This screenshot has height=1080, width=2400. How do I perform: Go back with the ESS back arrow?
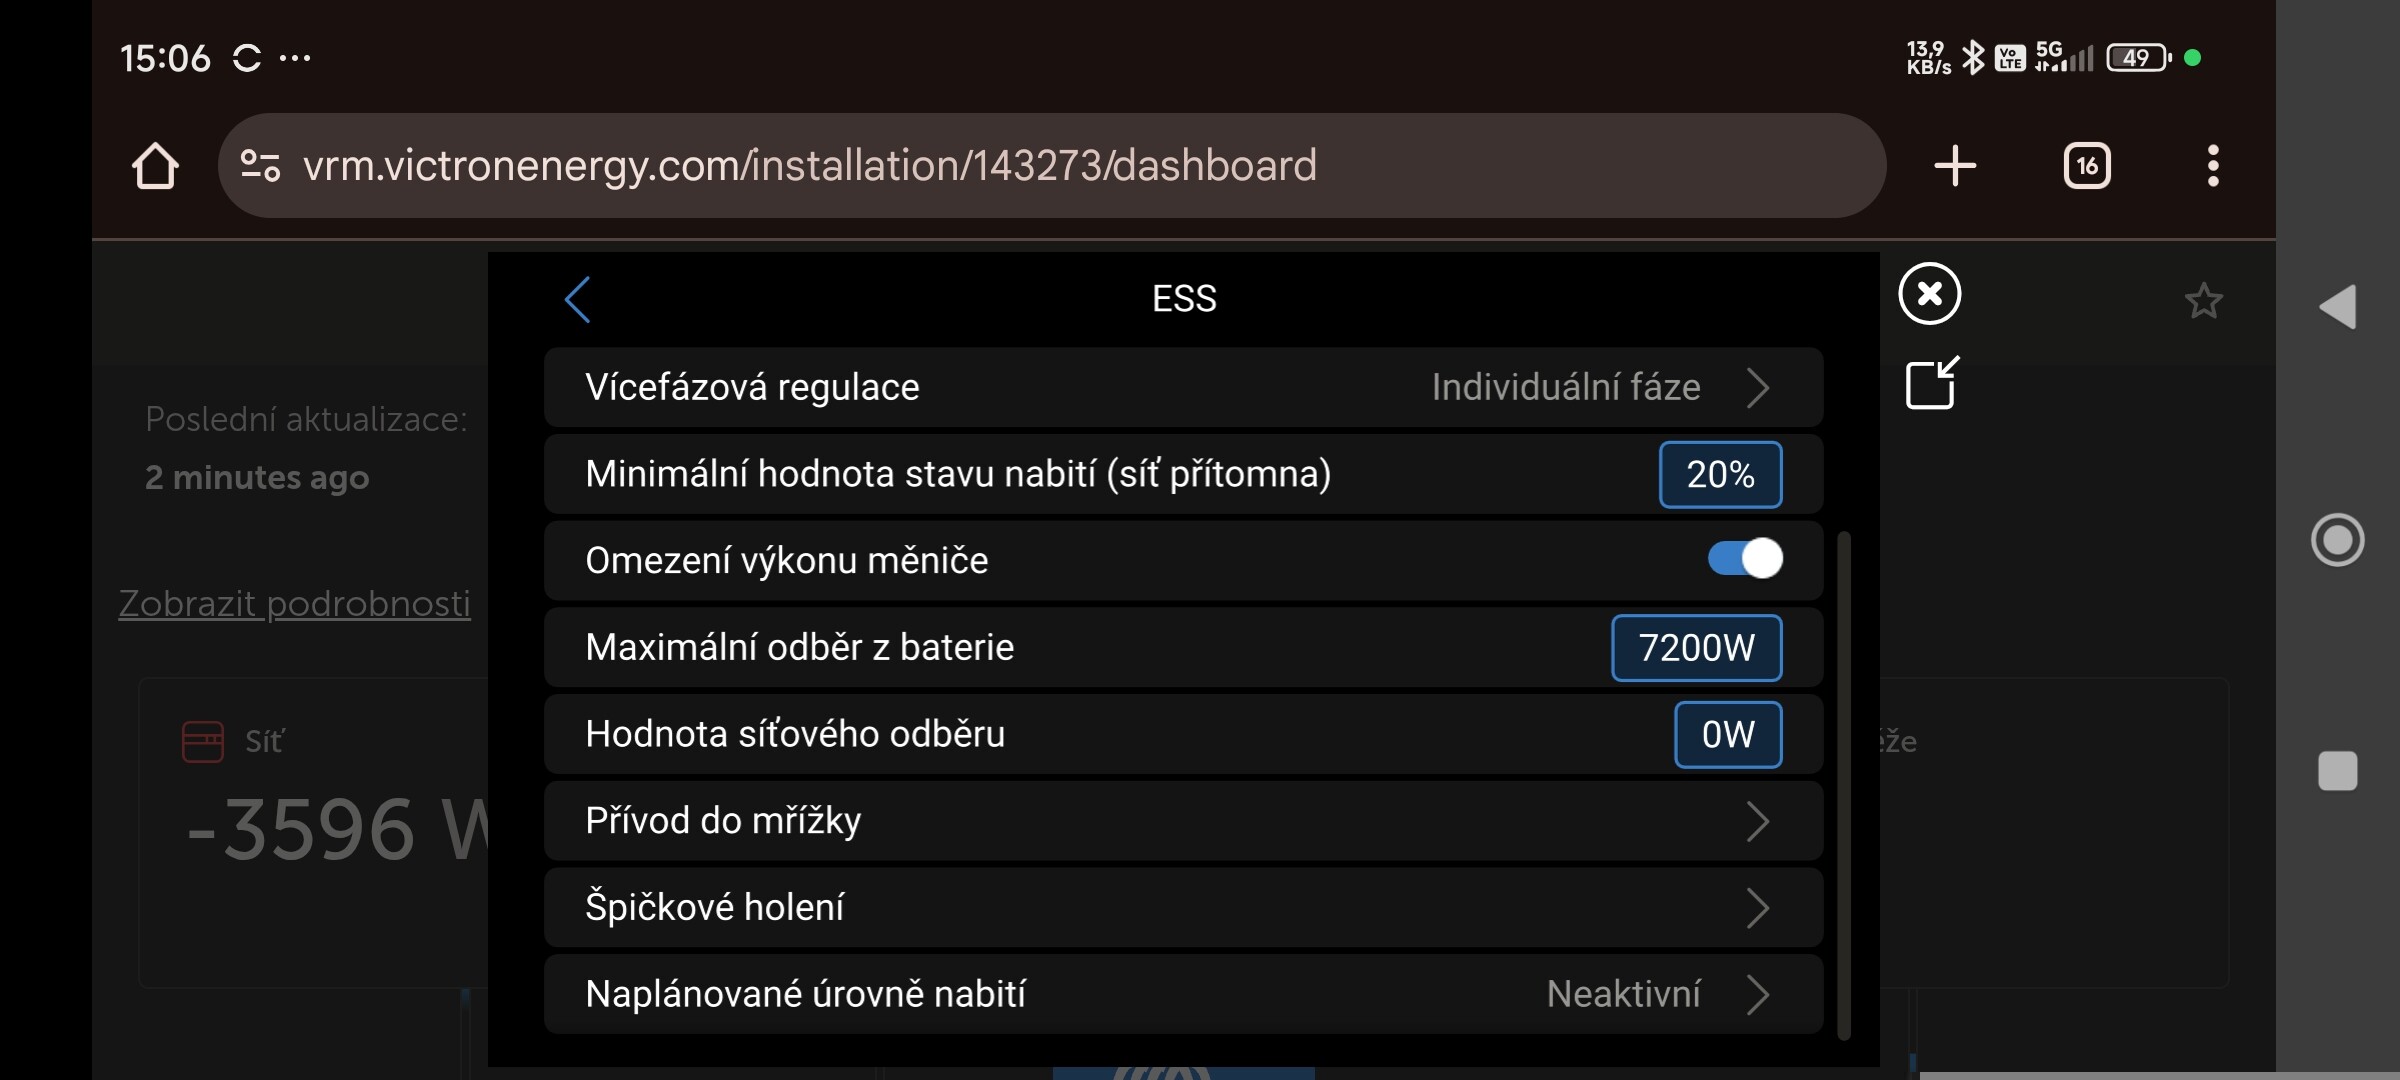[x=578, y=299]
